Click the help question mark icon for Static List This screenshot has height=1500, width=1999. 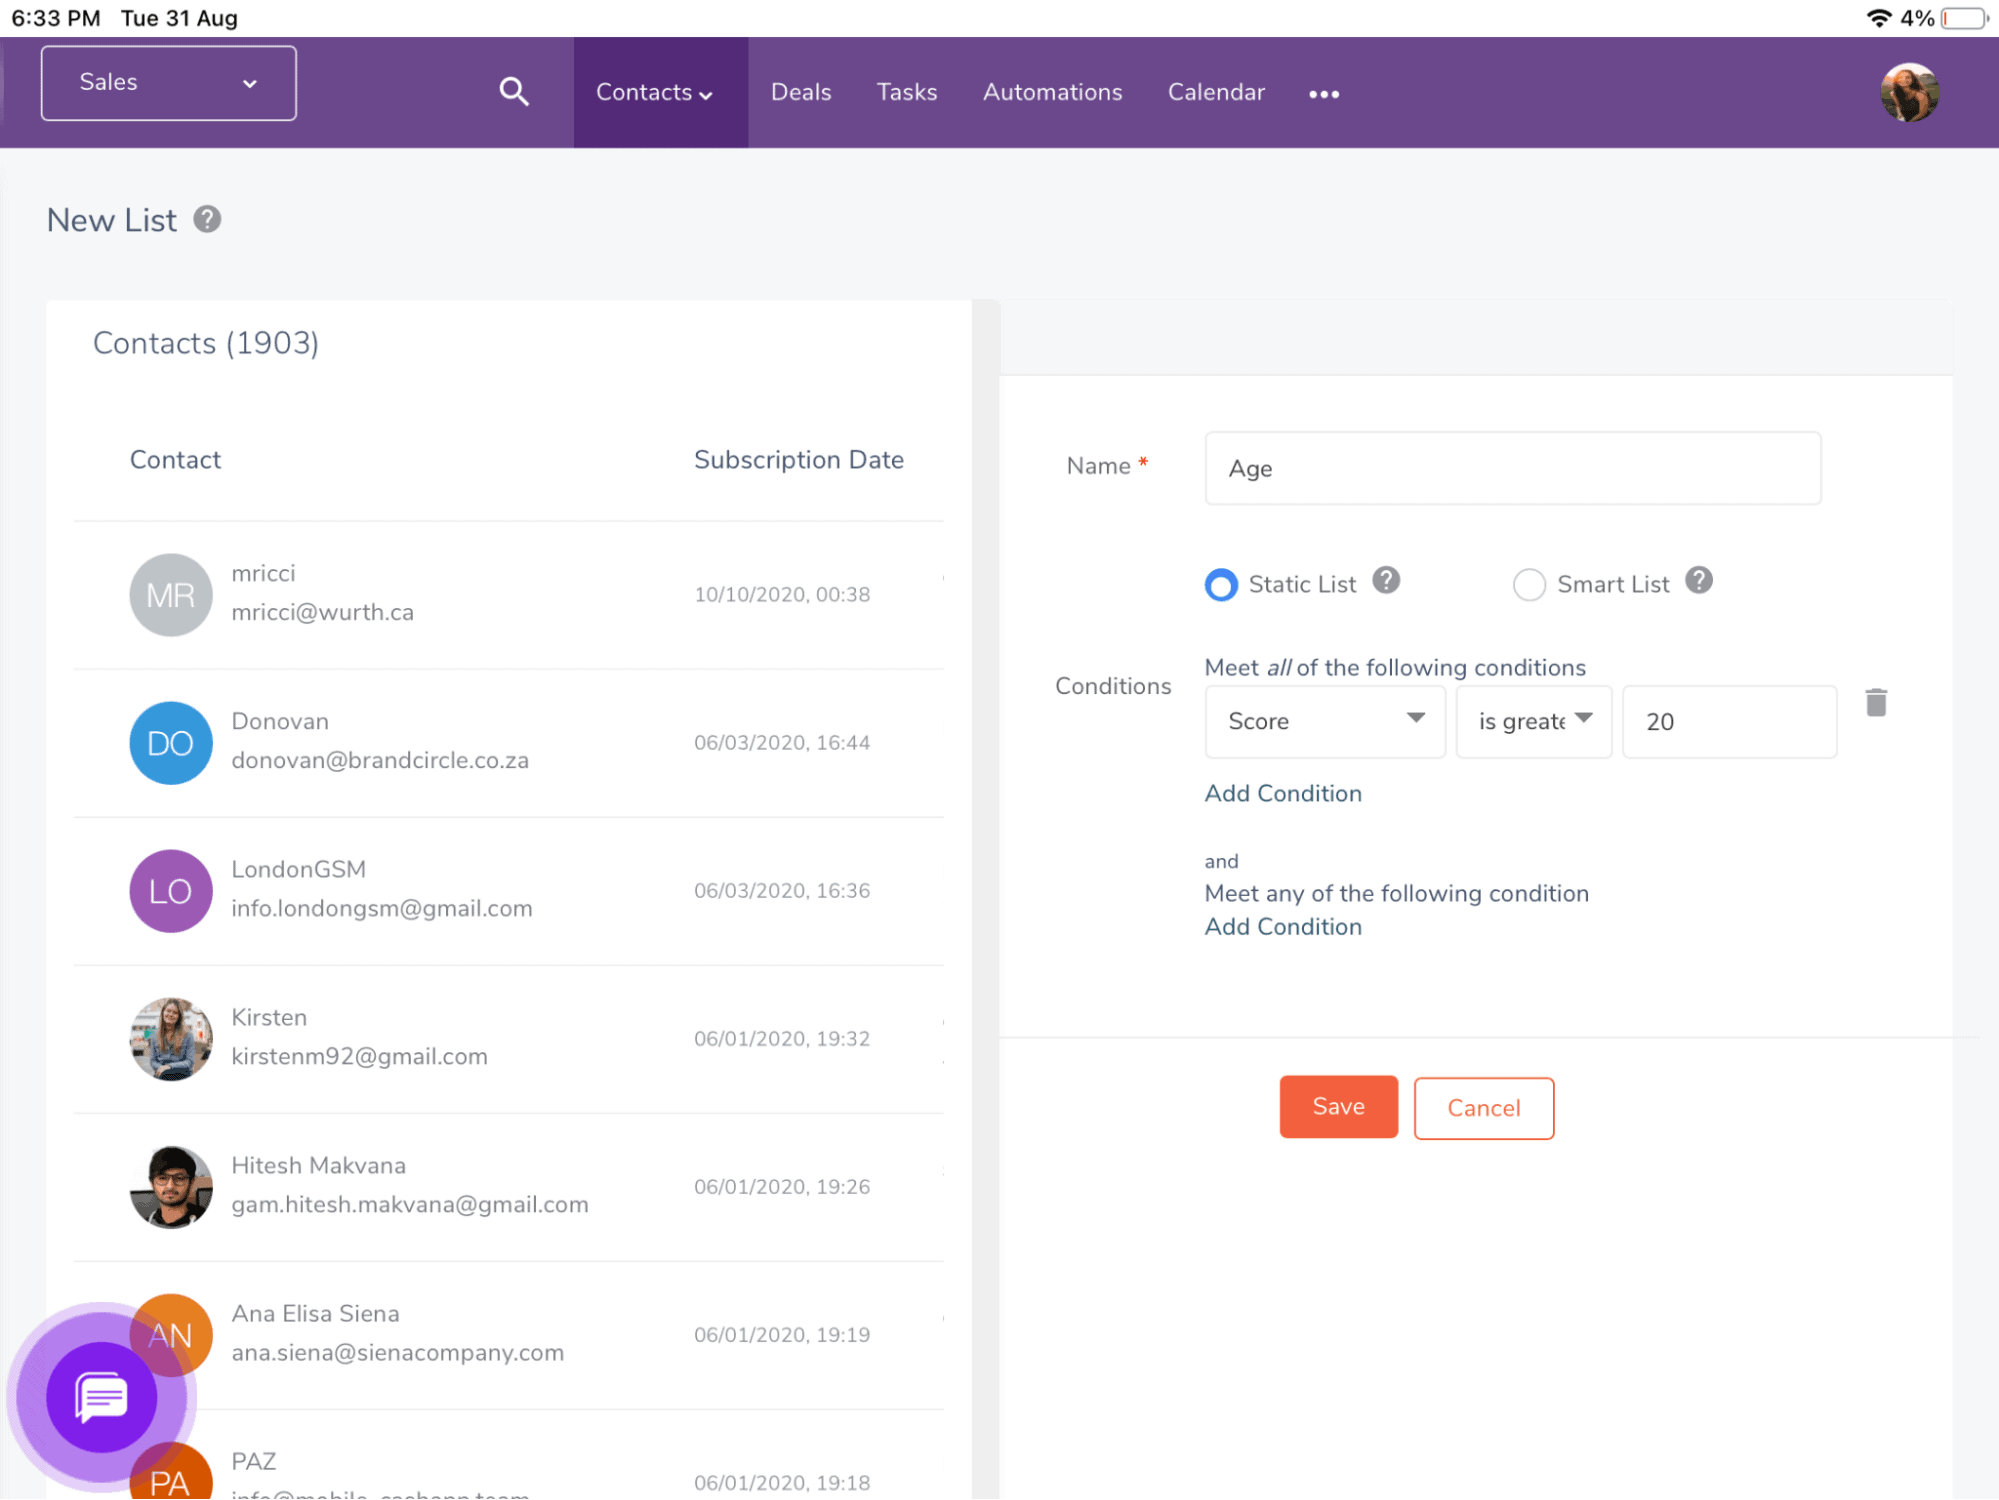pyautogui.click(x=1383, y=583)
